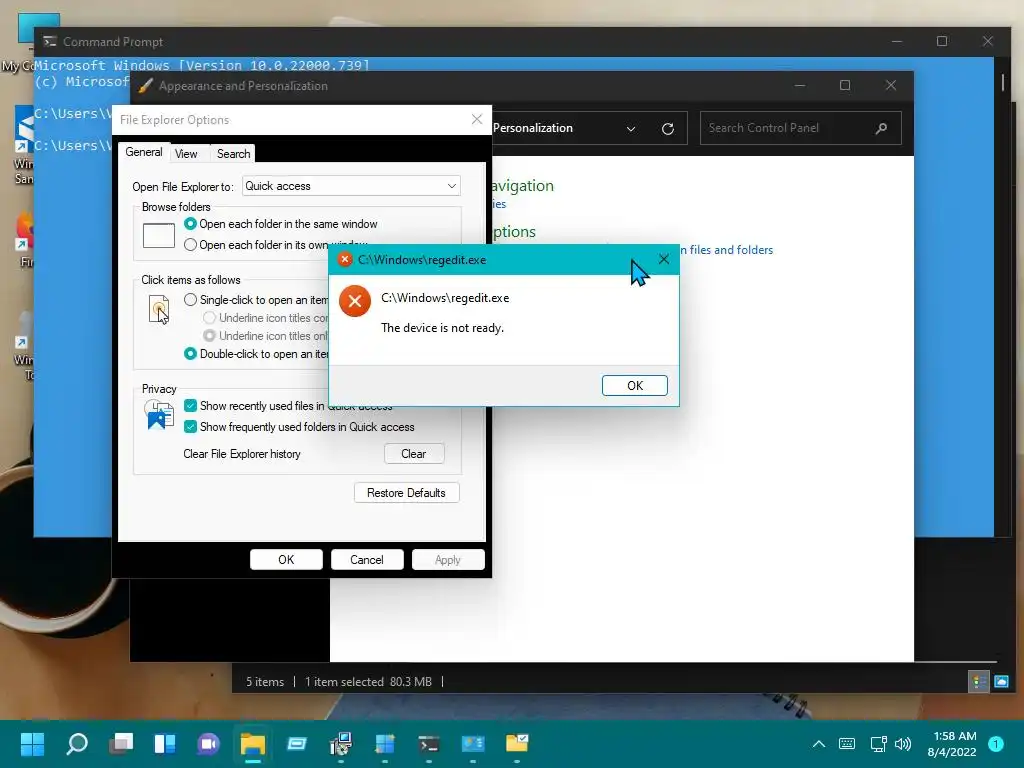Open the Windows Start menu

[x=32, y=744]
